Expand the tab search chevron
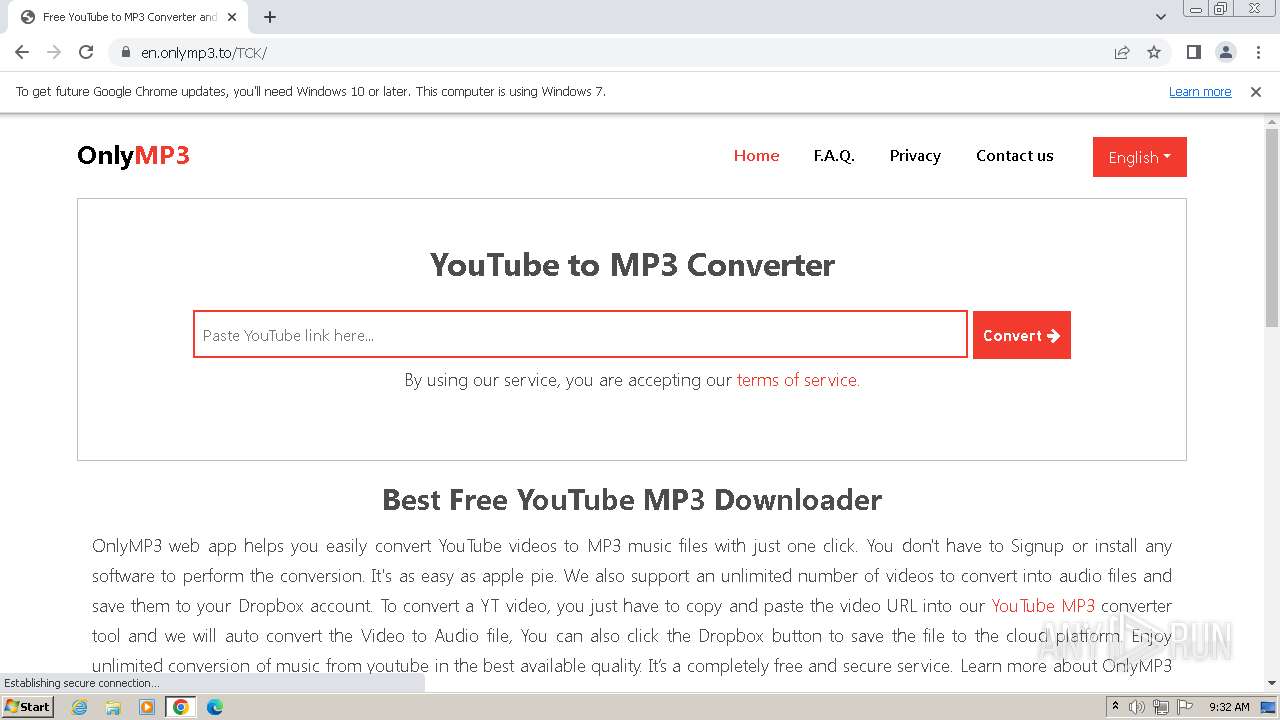1280x720 pixels. click(x=1161, y=17)
